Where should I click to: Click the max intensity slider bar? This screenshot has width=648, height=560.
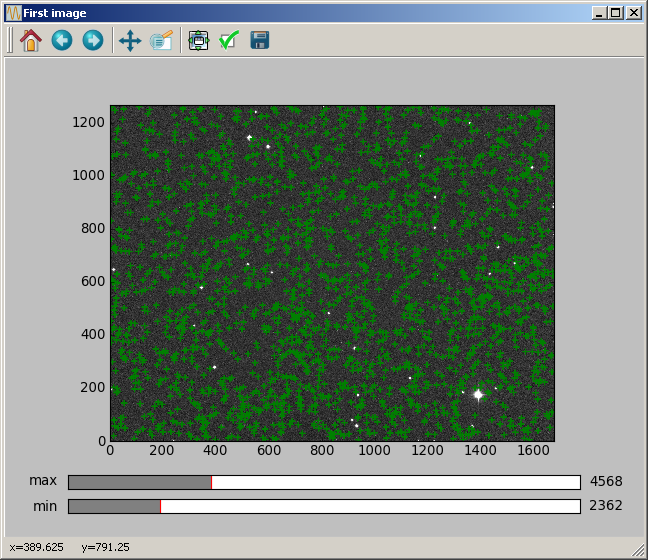[x=324, y=482]
